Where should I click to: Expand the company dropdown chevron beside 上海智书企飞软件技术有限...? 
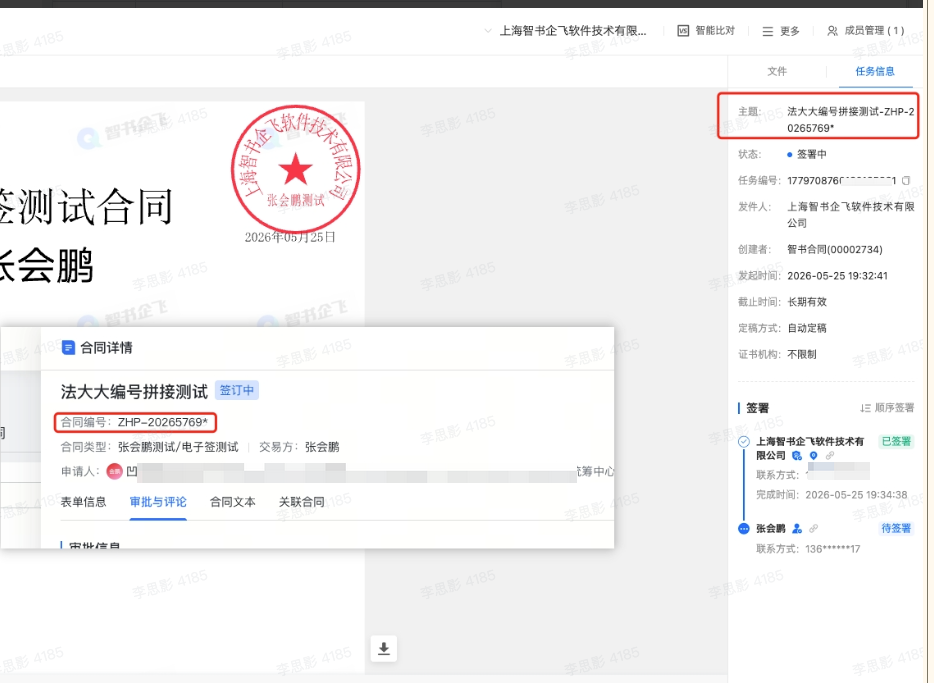[x=488, y=30]
